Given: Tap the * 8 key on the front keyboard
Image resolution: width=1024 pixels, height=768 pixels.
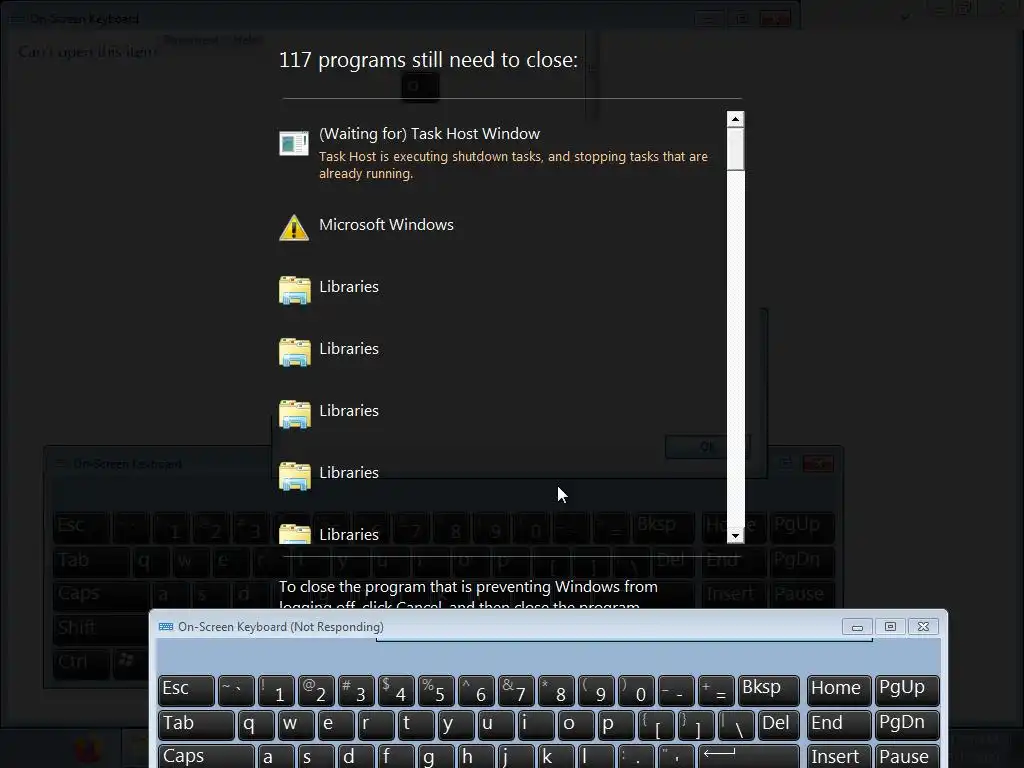Looking at the screenshot, I should coord(556,690).
